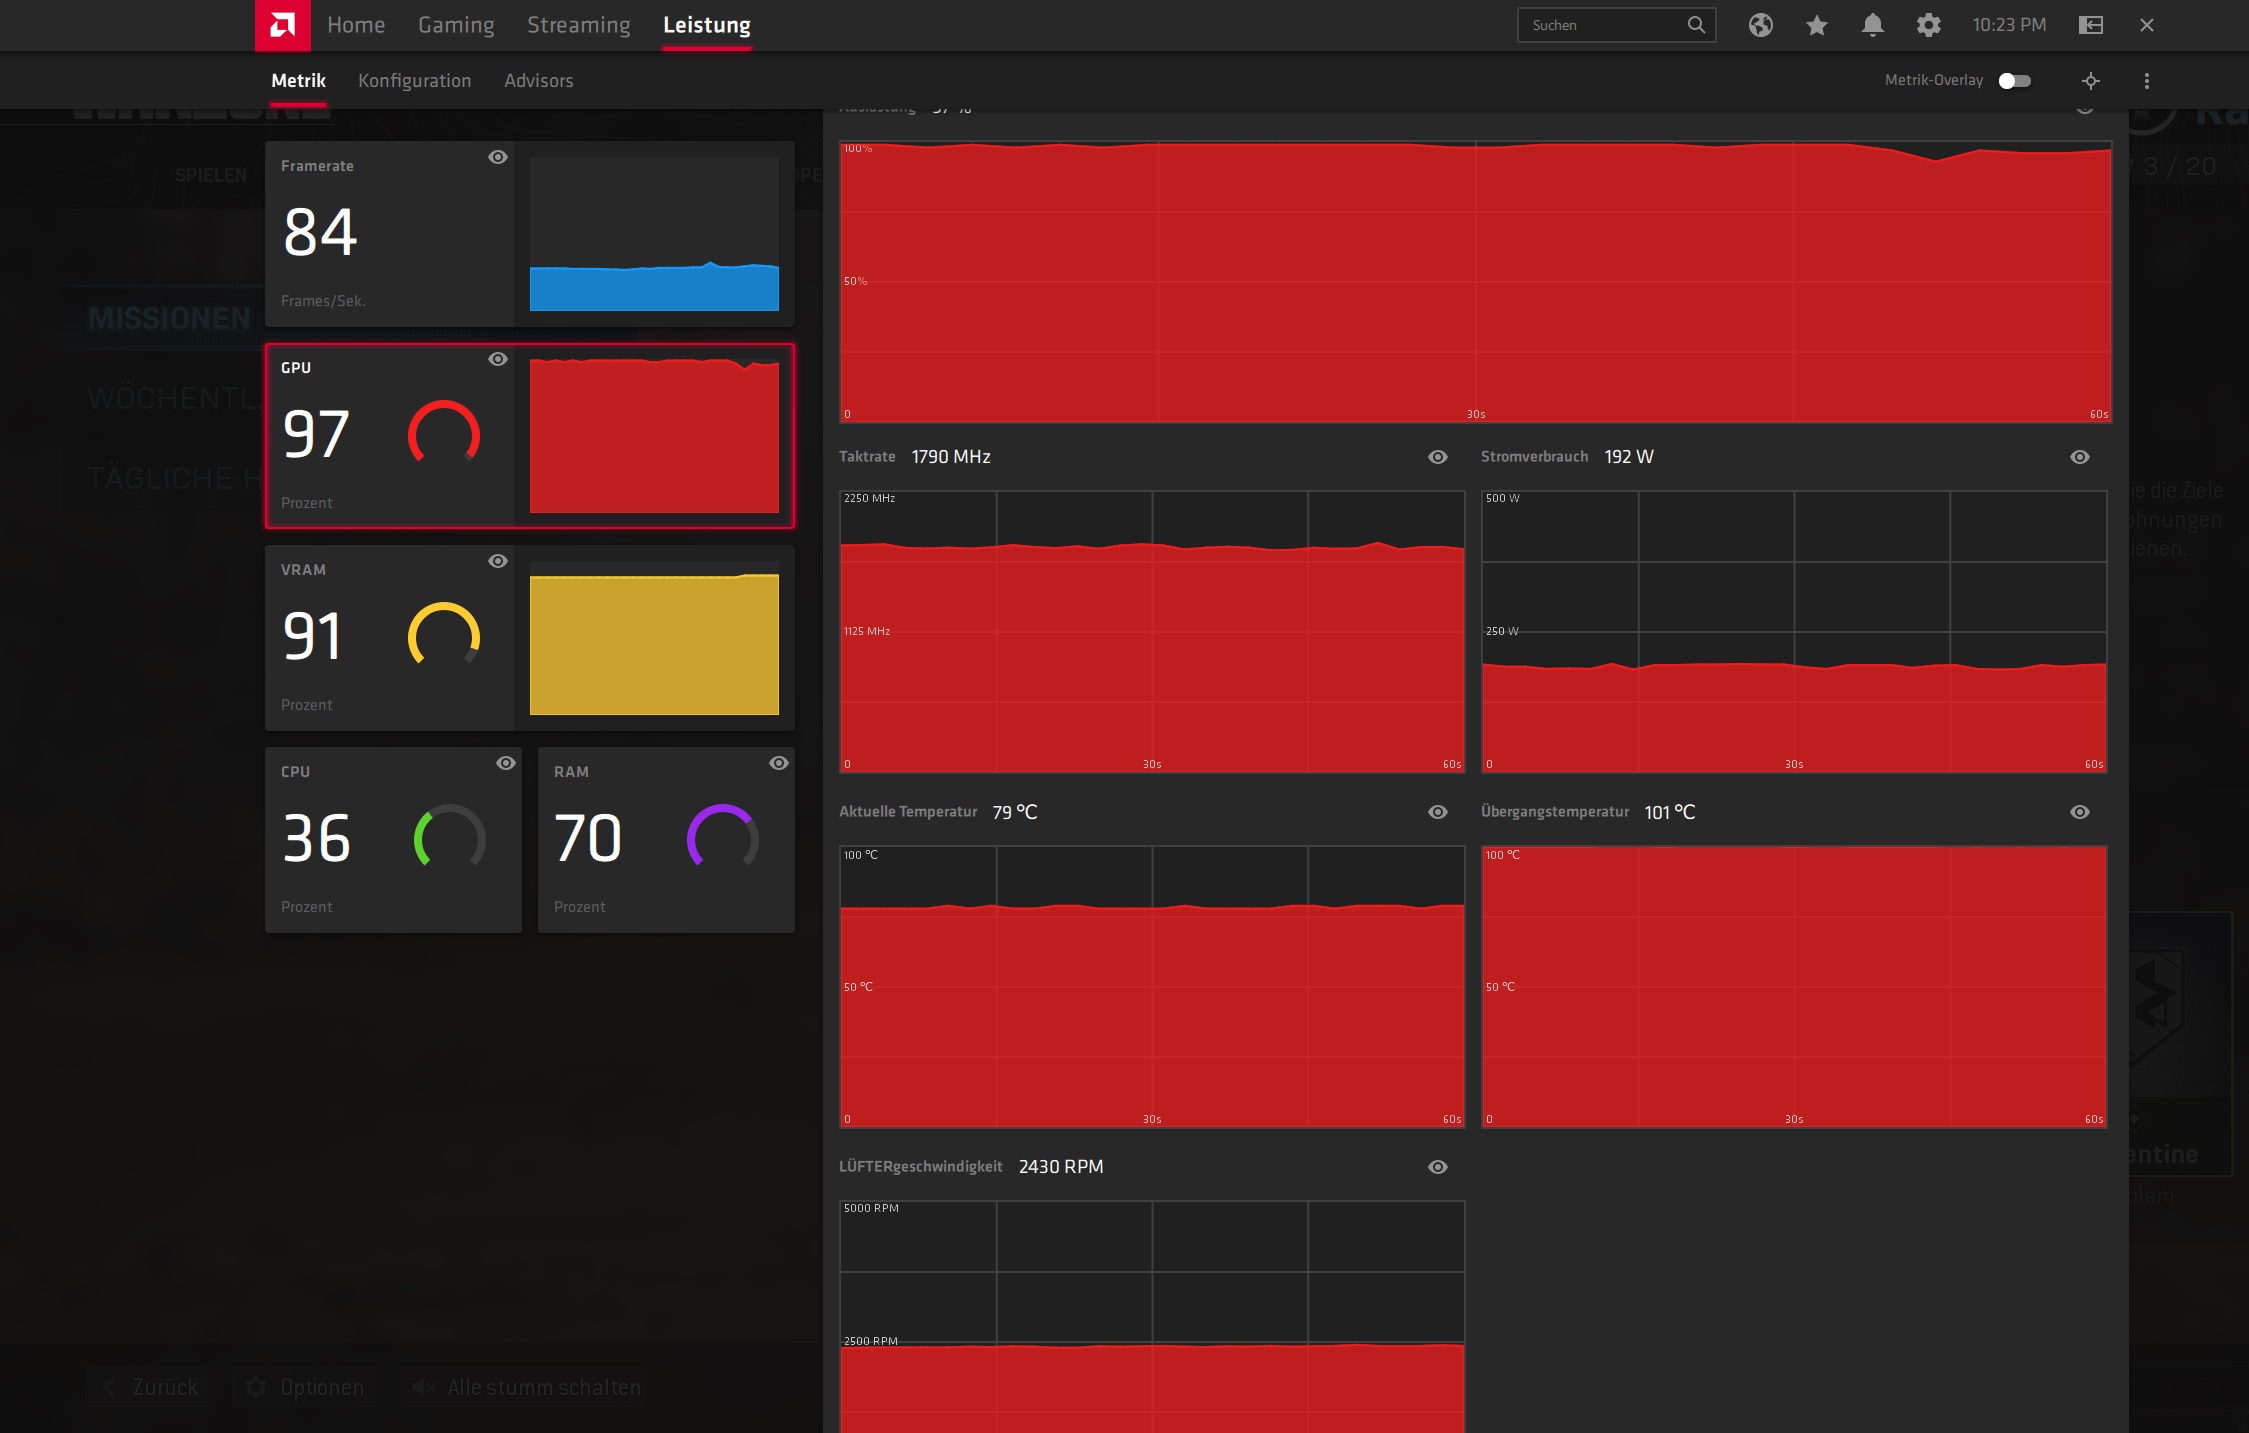Open favorites star icon
Image resolution: width=2249 pixels, height=1433 pixels.
(1816, 25)
